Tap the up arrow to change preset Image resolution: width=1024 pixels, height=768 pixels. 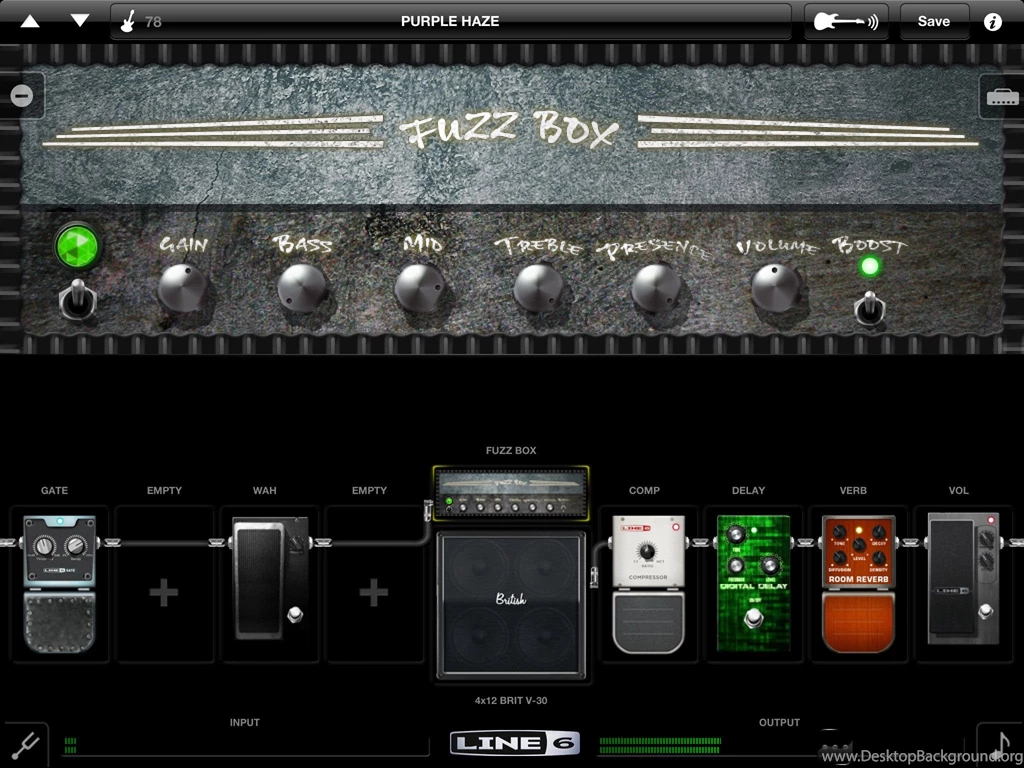pyautogui.click(x=28, y=19)
